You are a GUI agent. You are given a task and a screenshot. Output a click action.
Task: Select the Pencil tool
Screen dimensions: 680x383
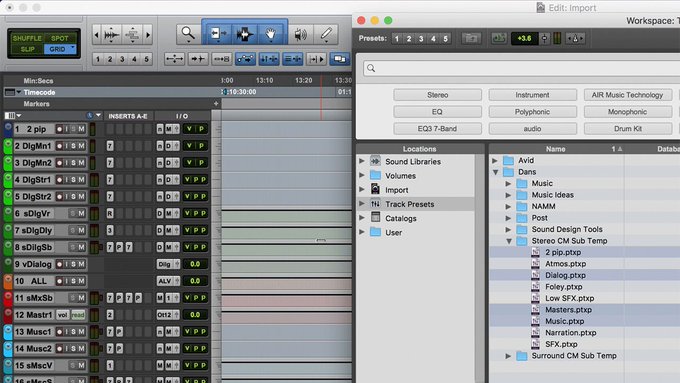(326, 34)
